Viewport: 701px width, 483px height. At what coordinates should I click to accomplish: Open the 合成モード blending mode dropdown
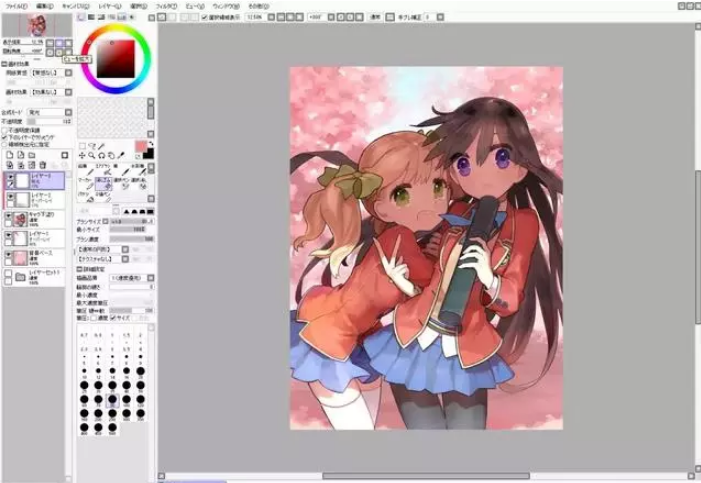(x=68, y=112)
